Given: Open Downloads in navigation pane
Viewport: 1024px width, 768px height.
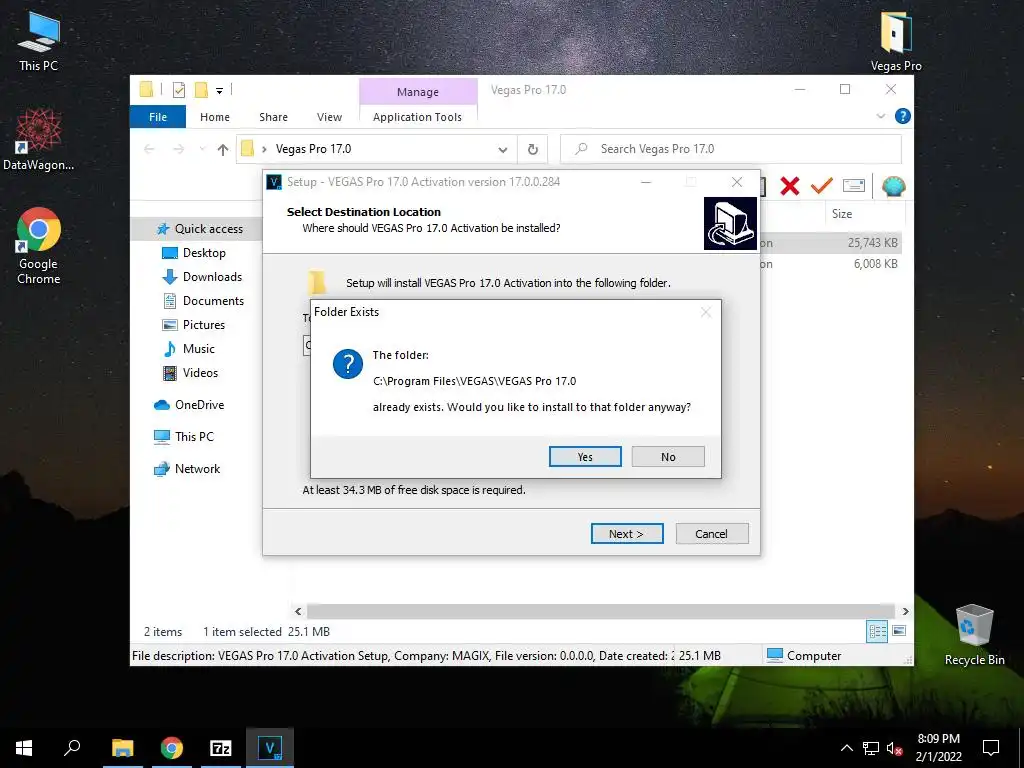Looking at the screenshot, I should point(212,277).
